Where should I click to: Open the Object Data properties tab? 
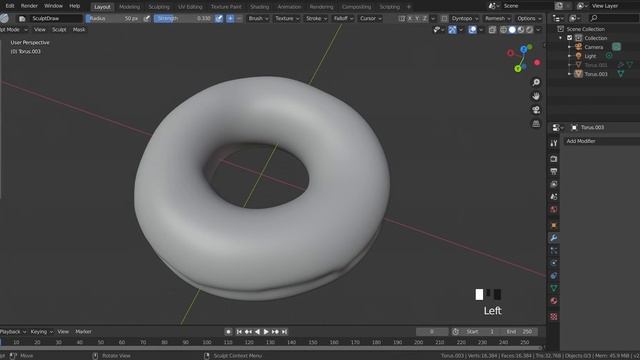click(x=553, y=289)
